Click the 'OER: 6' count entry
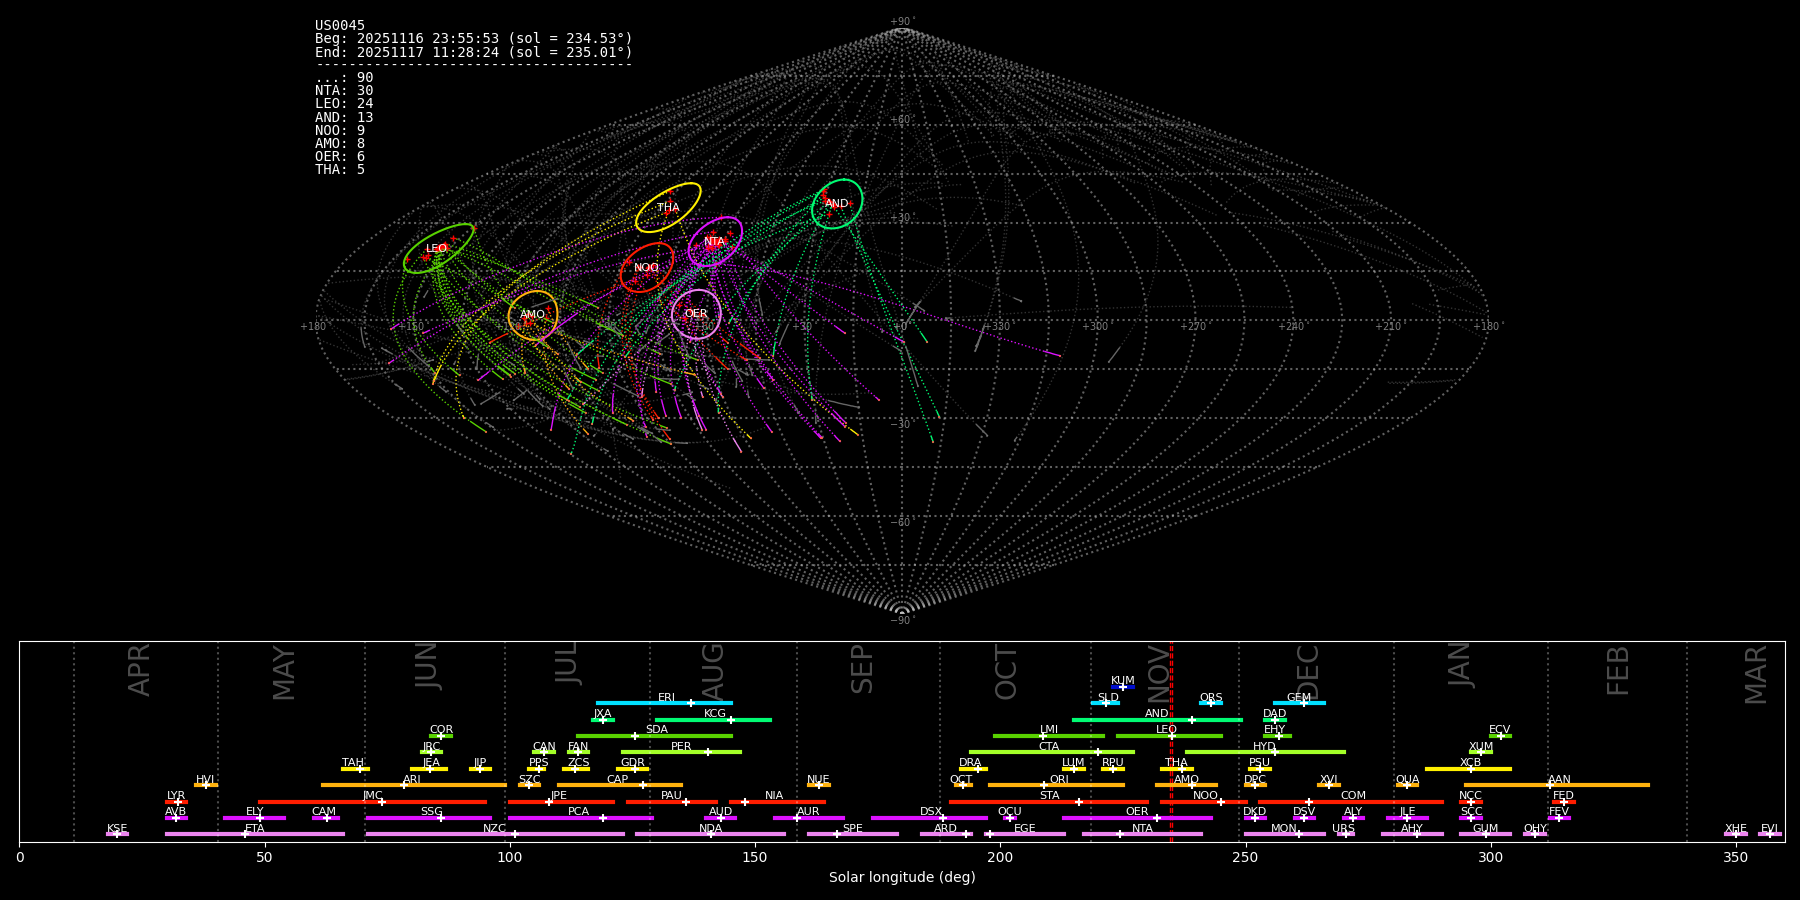The image size is (1800, 900). 340,157
